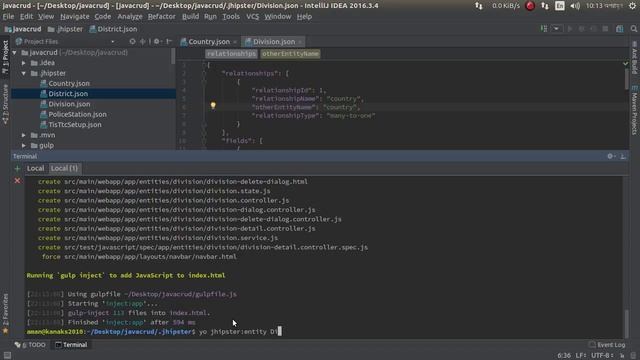The height and width of the screenshot is (360, 640).
Task: Click the otherEntityName breadcrumb in editor
Action: click(x=290, y=54)
